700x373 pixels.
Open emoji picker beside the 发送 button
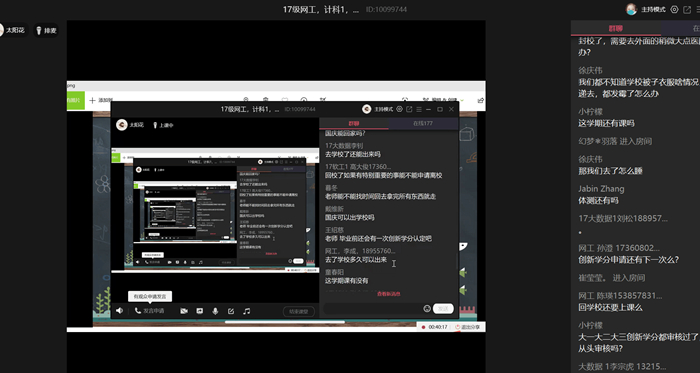point(427,308)
